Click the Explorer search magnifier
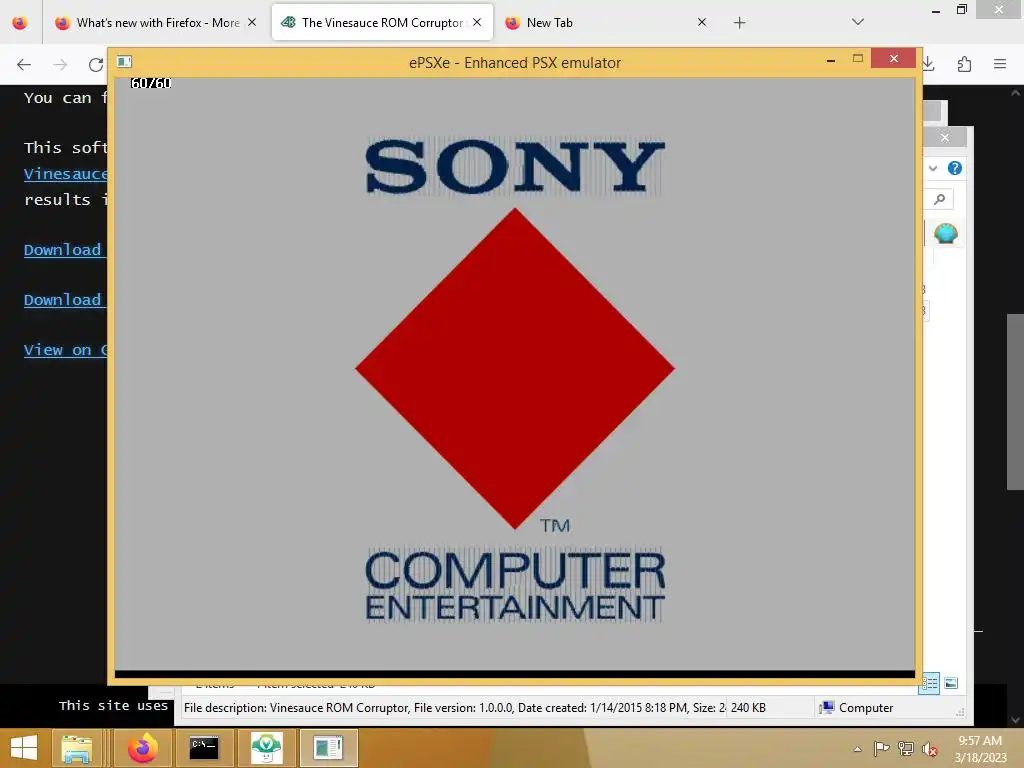1024x768 pixels. point(940,199)
